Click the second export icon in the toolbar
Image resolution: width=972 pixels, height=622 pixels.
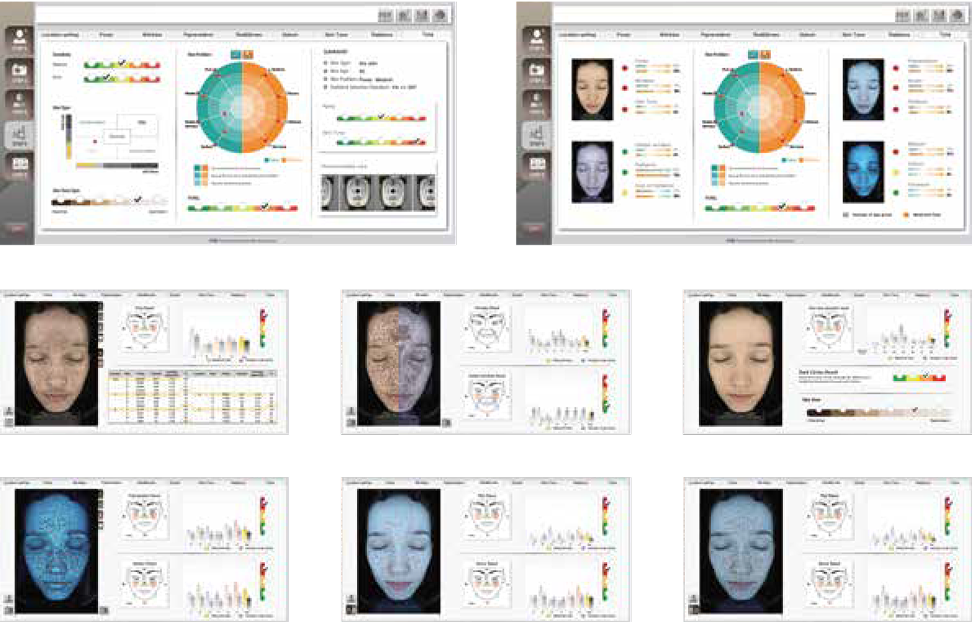point(420,14)
